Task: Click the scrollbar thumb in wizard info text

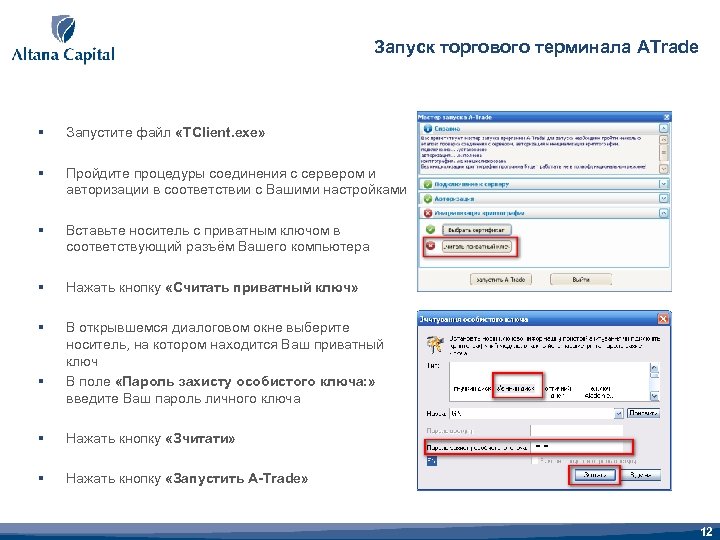Action: (664, 152)
